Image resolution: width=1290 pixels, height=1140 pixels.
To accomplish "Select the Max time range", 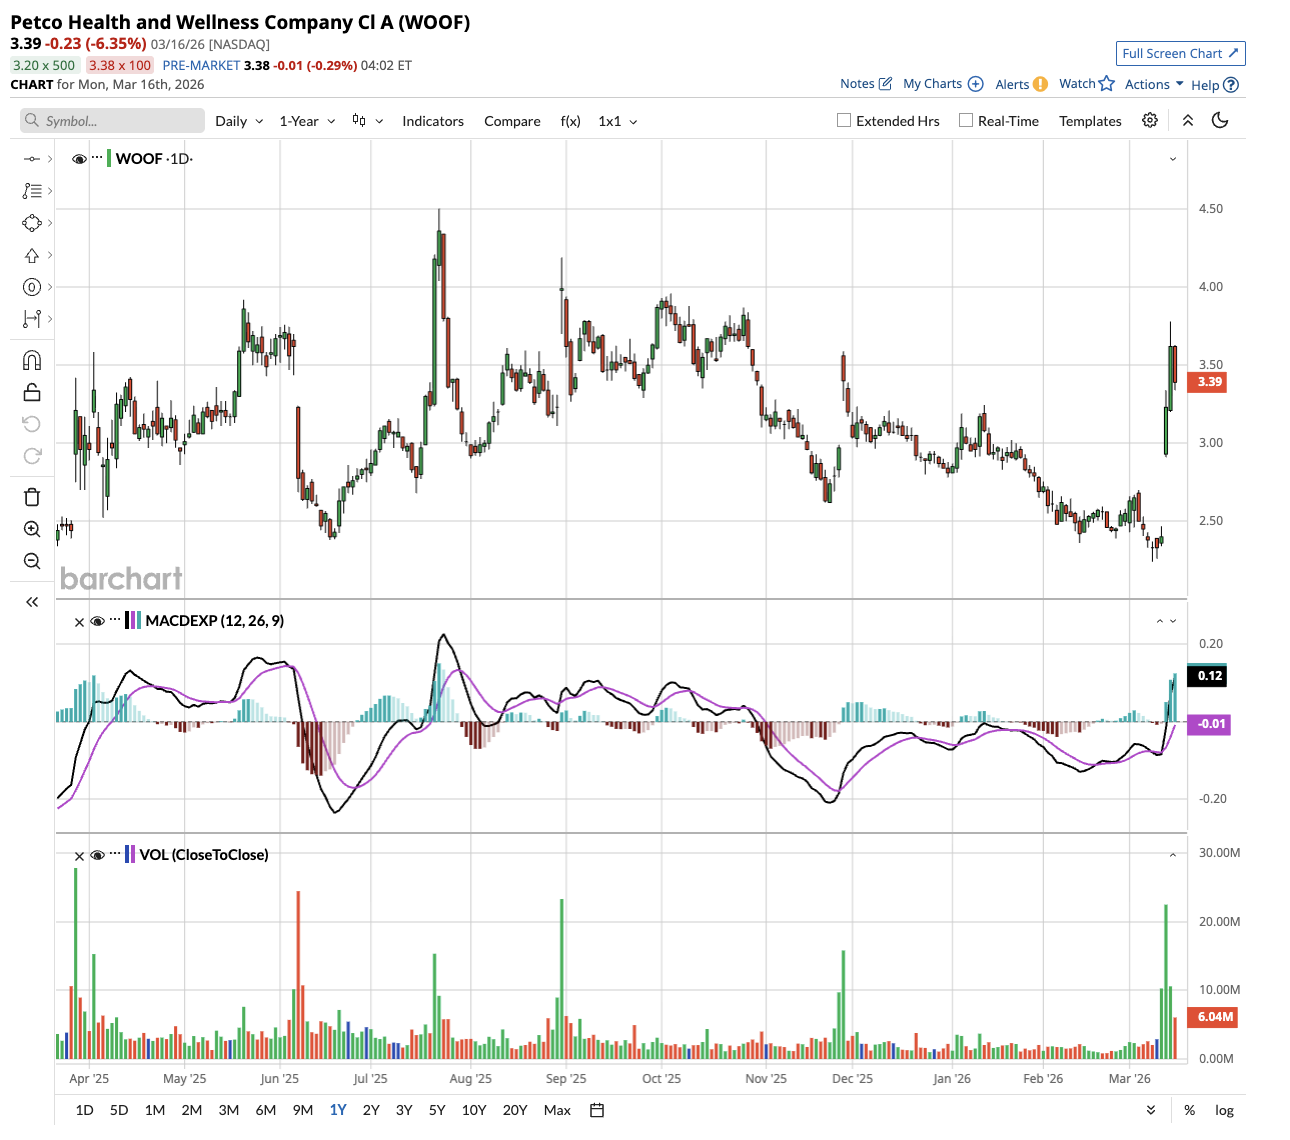I will pyautogui.click(x=557, y=1110).
